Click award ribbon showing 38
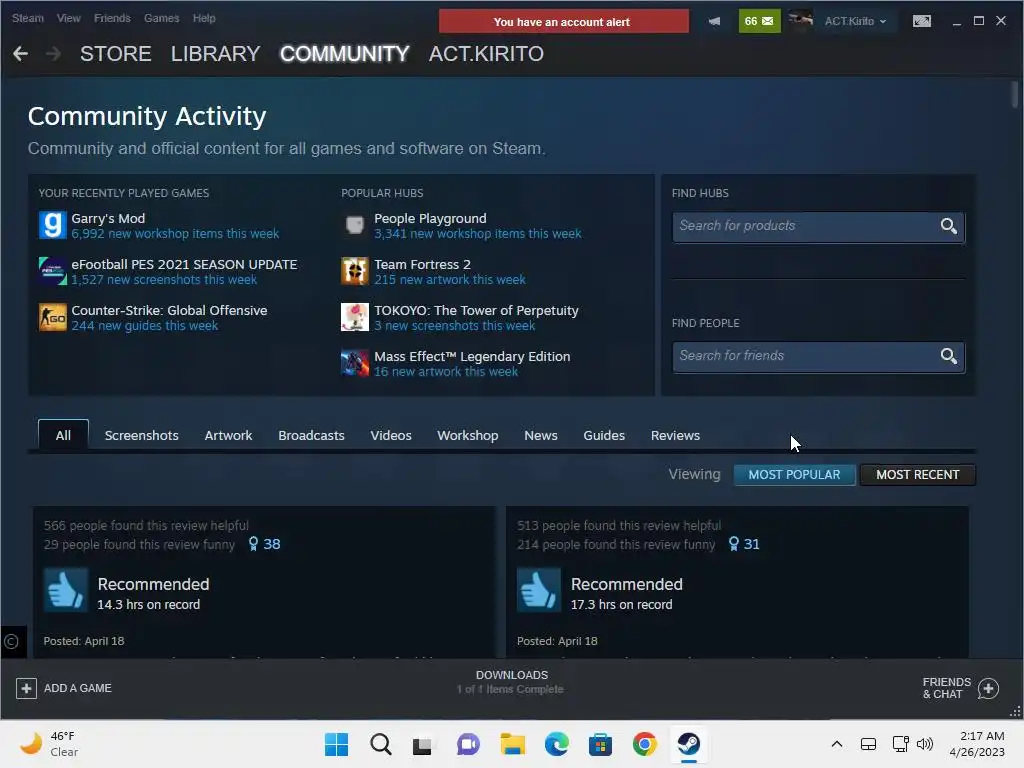1024x768 pixels. [x=264, y=544]
